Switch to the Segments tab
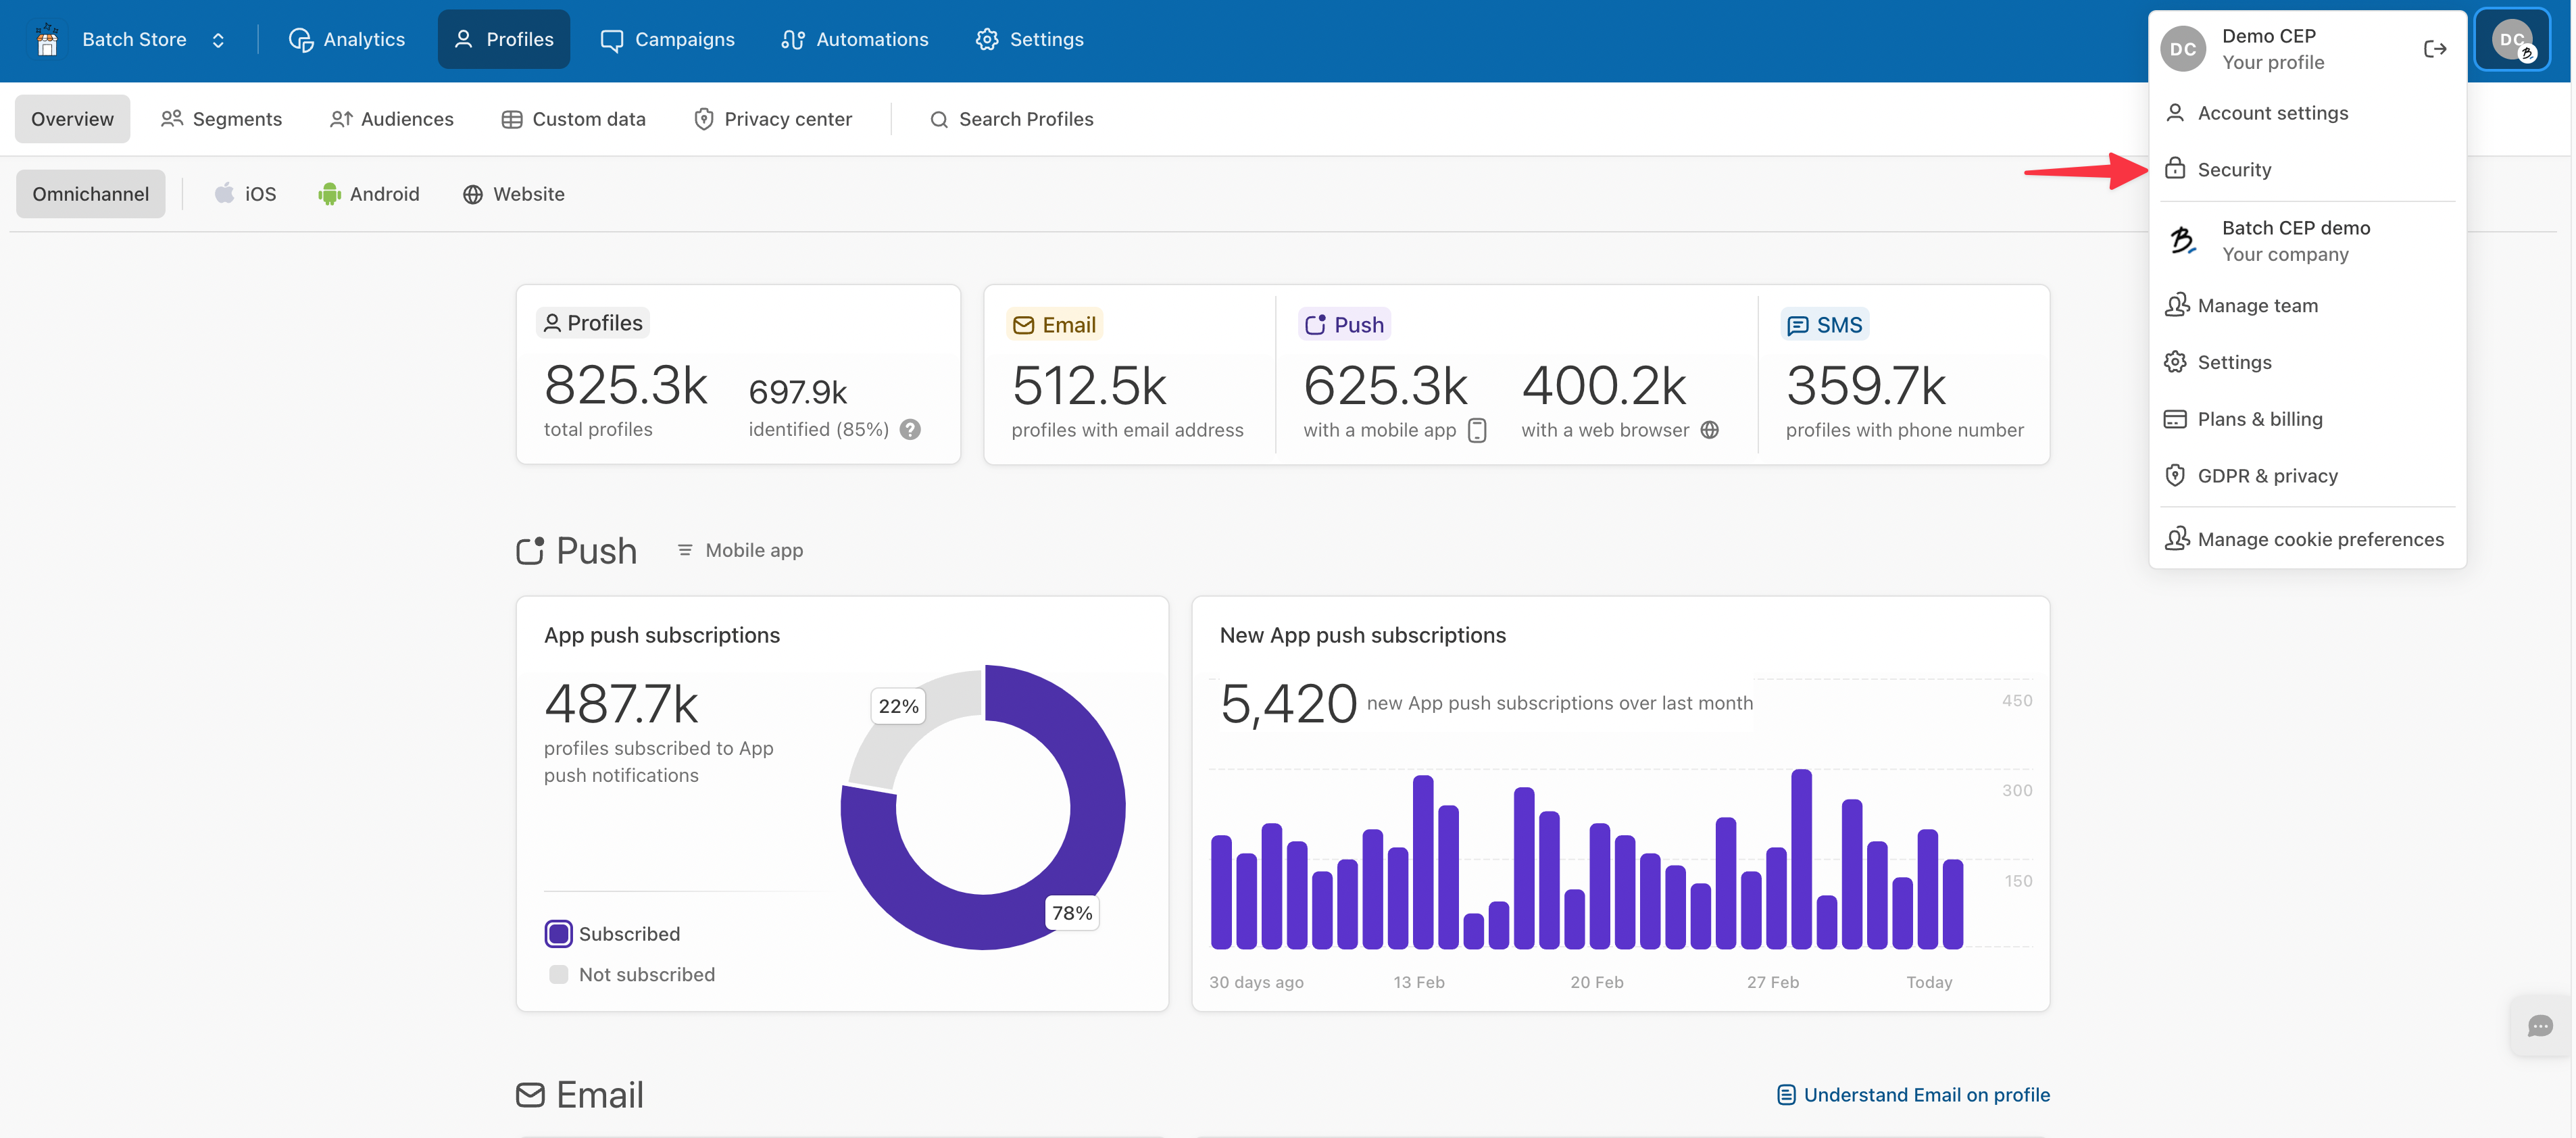This screenshot has height=1138, width=2576. pyautogui.click(x=221, y=119)
